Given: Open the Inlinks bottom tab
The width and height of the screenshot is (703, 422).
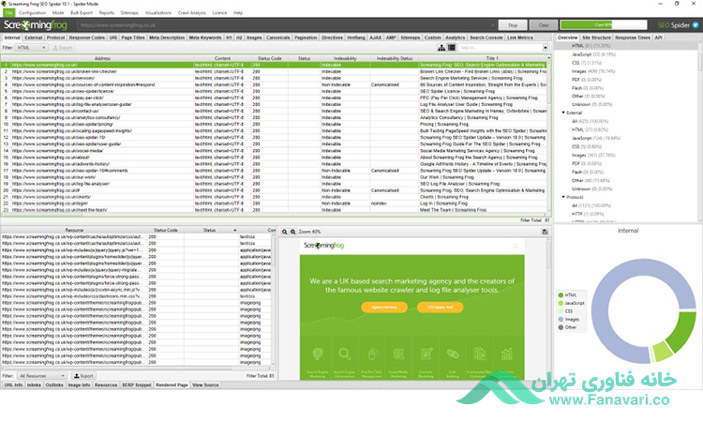Looking at the screenshot, I should tap(34, 385).
